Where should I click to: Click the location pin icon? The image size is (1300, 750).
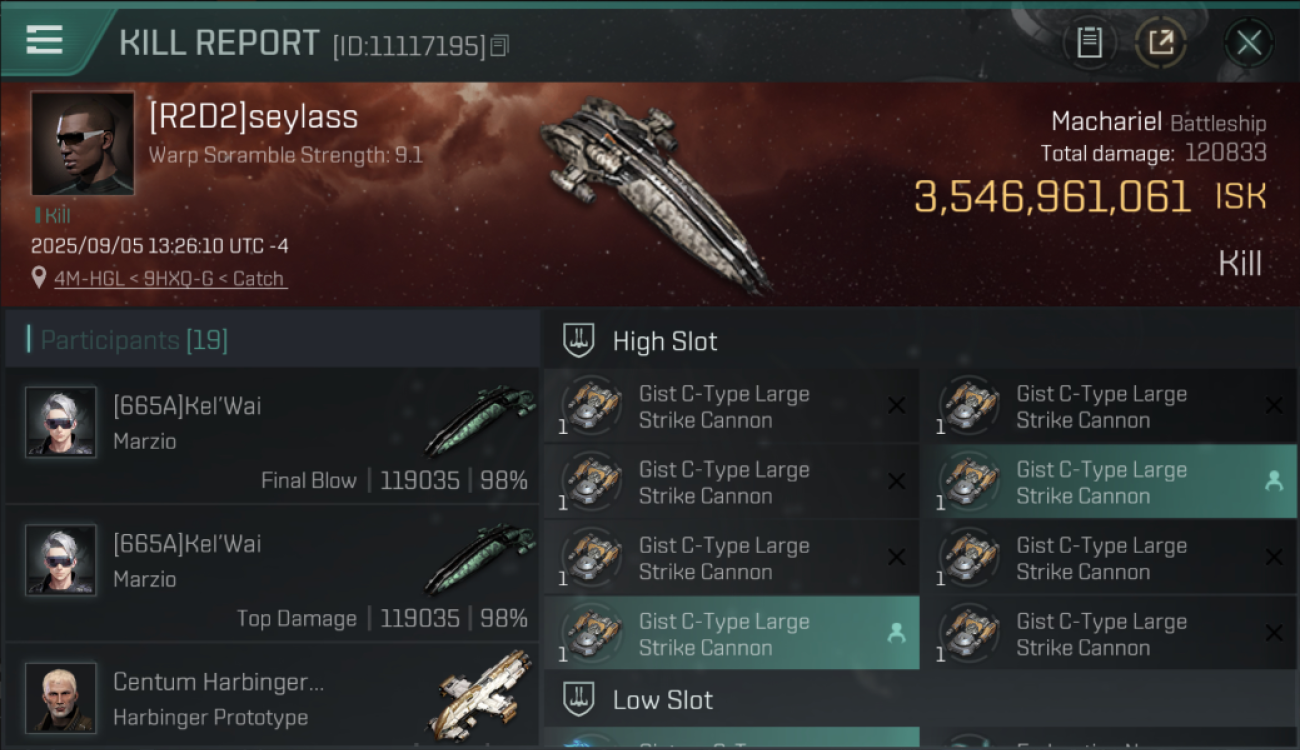39,278
